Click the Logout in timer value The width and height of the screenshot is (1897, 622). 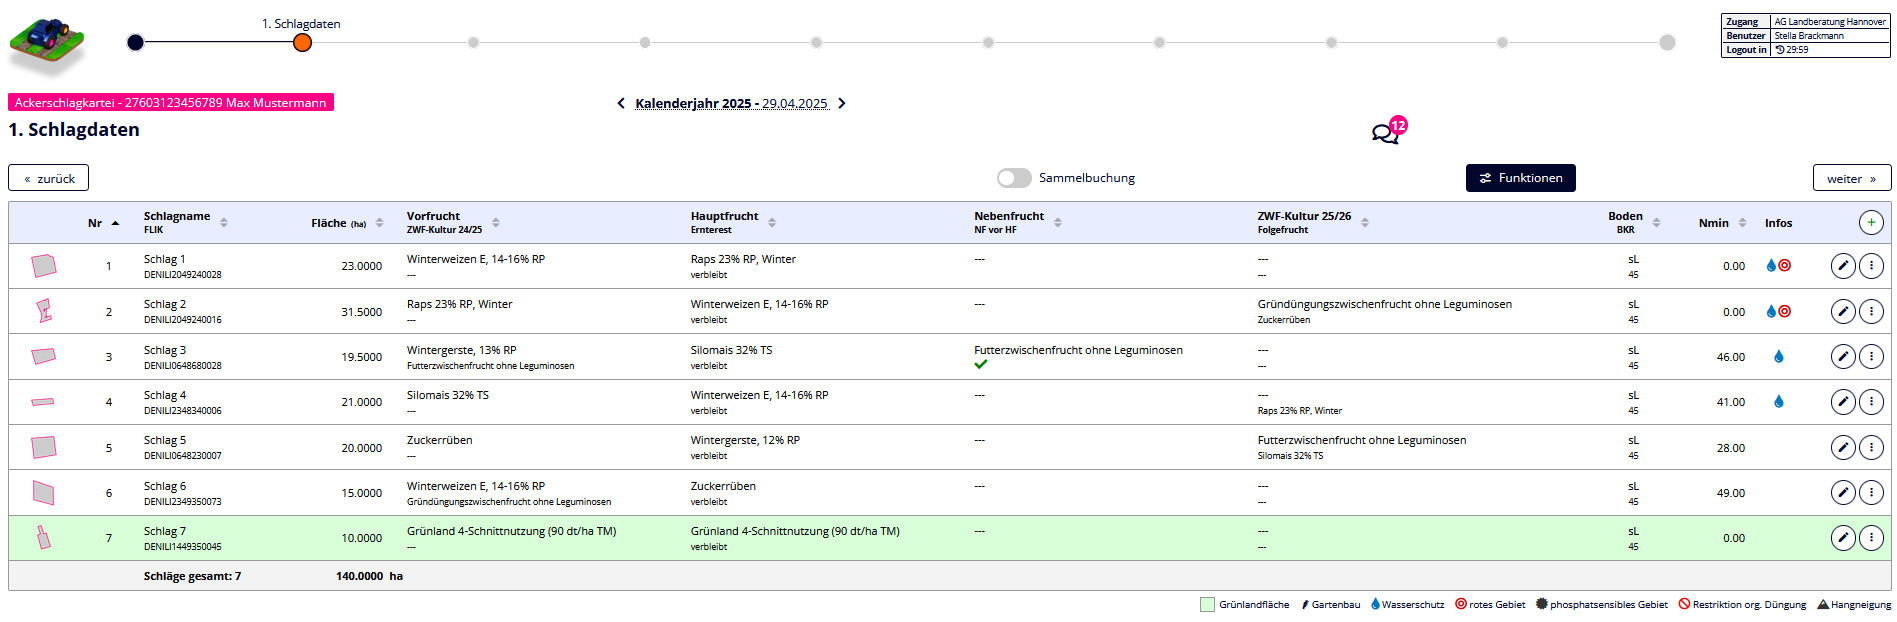tap(1797, 50)
